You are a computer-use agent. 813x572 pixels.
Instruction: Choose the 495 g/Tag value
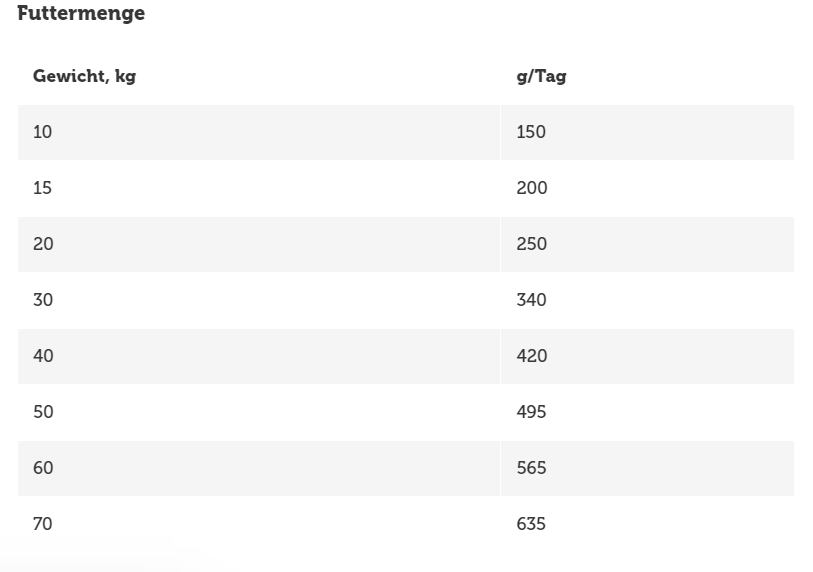click(532, 412)
